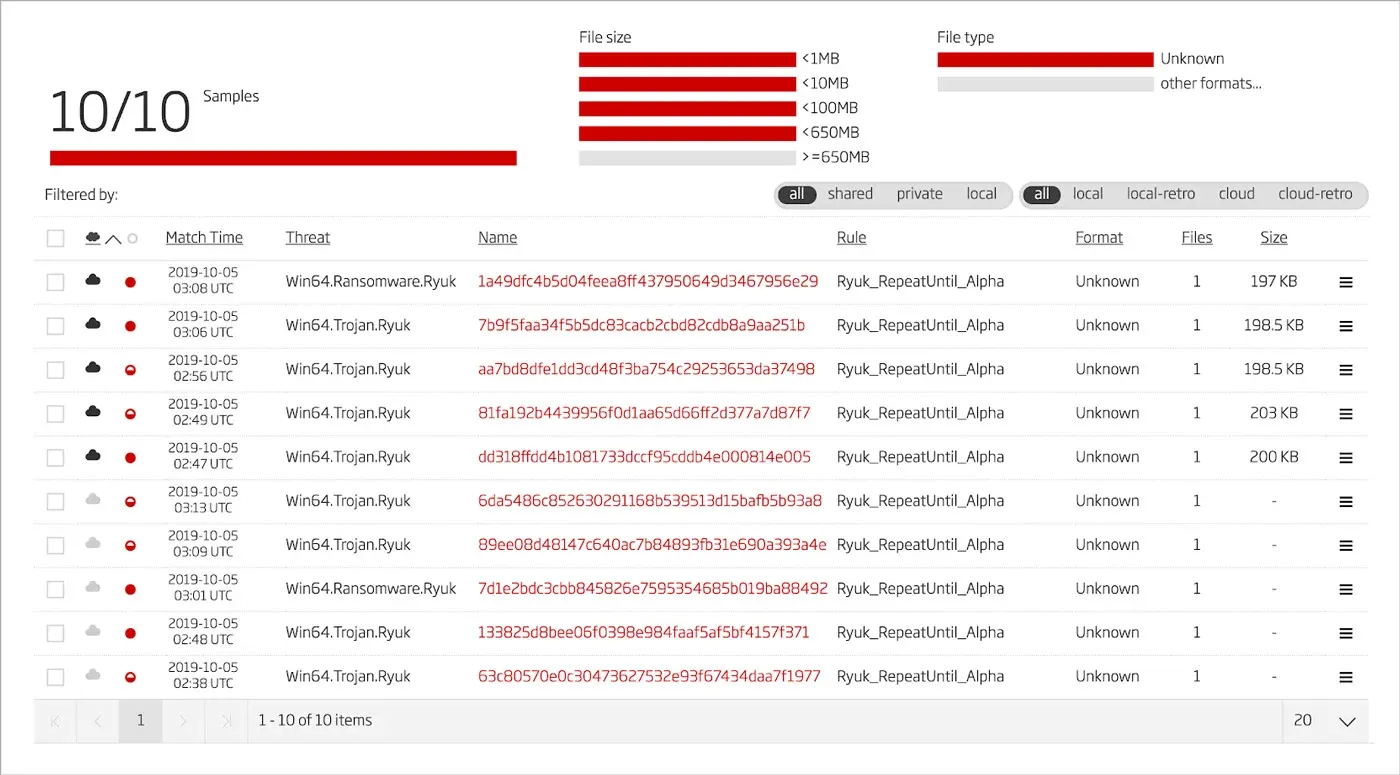Click red status dot in the 03:06 UTC row
The height and width of the screenshot is (775, 1400).
coord(130,326)
